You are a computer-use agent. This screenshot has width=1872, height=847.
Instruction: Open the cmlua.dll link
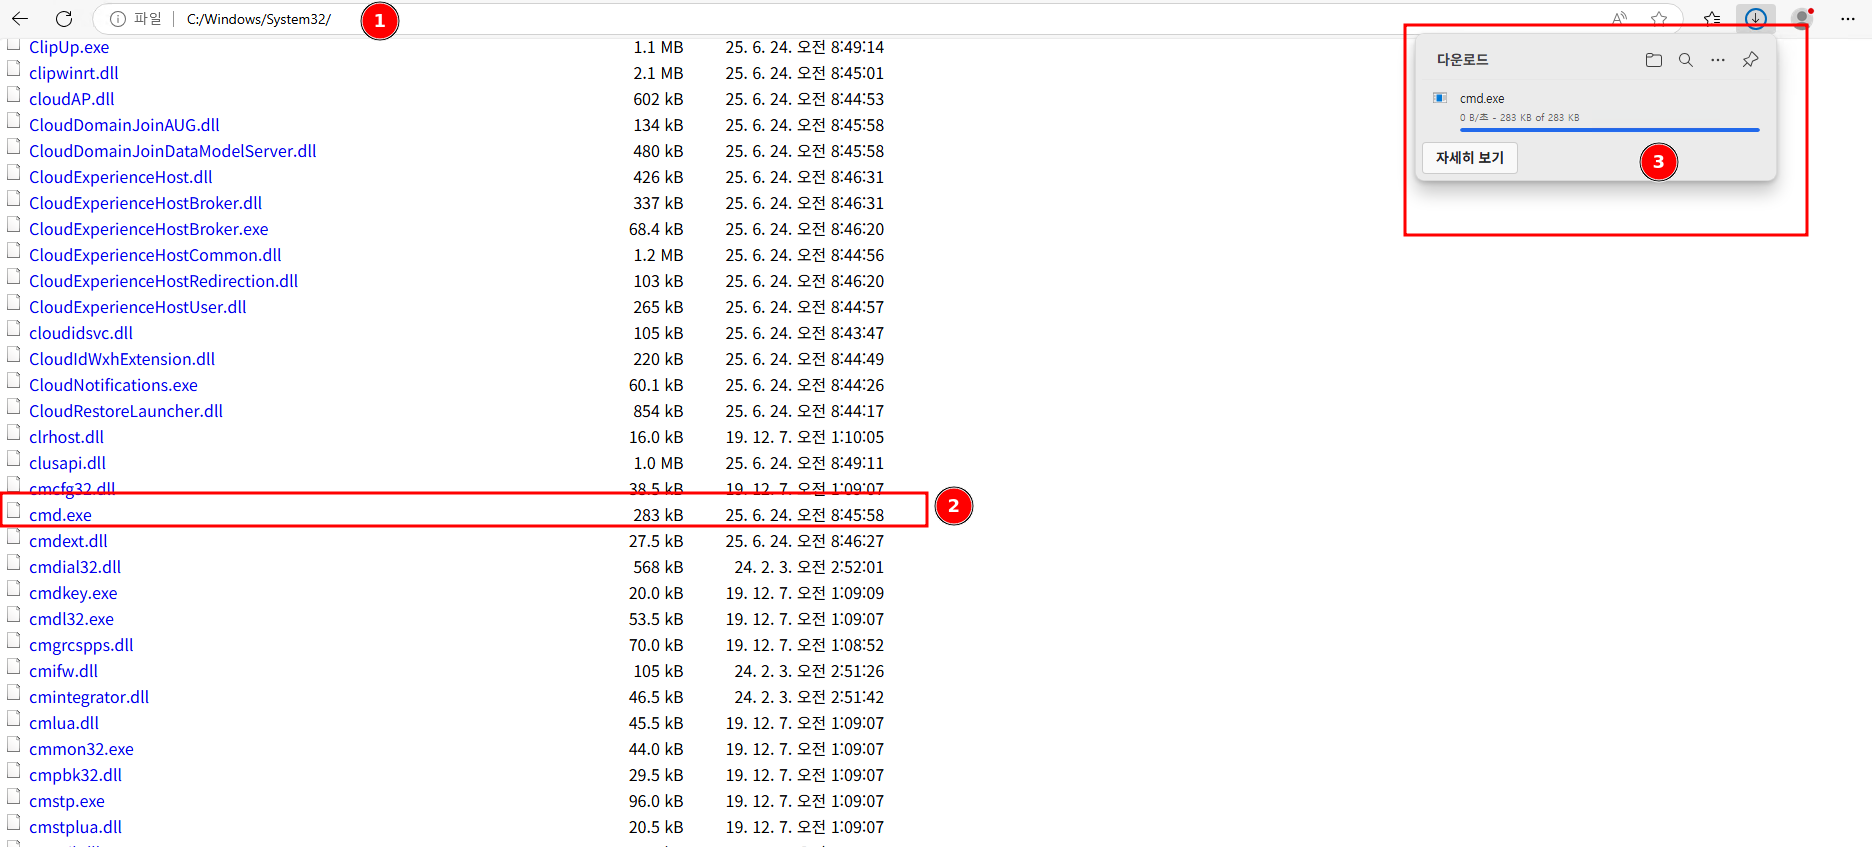pos(64,723)
